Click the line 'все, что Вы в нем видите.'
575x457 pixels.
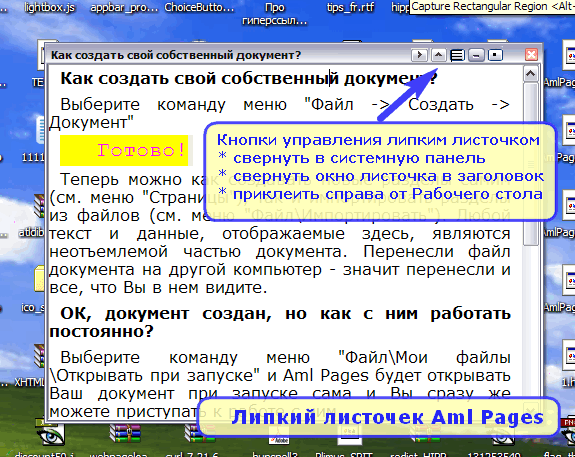coord(158,288)
